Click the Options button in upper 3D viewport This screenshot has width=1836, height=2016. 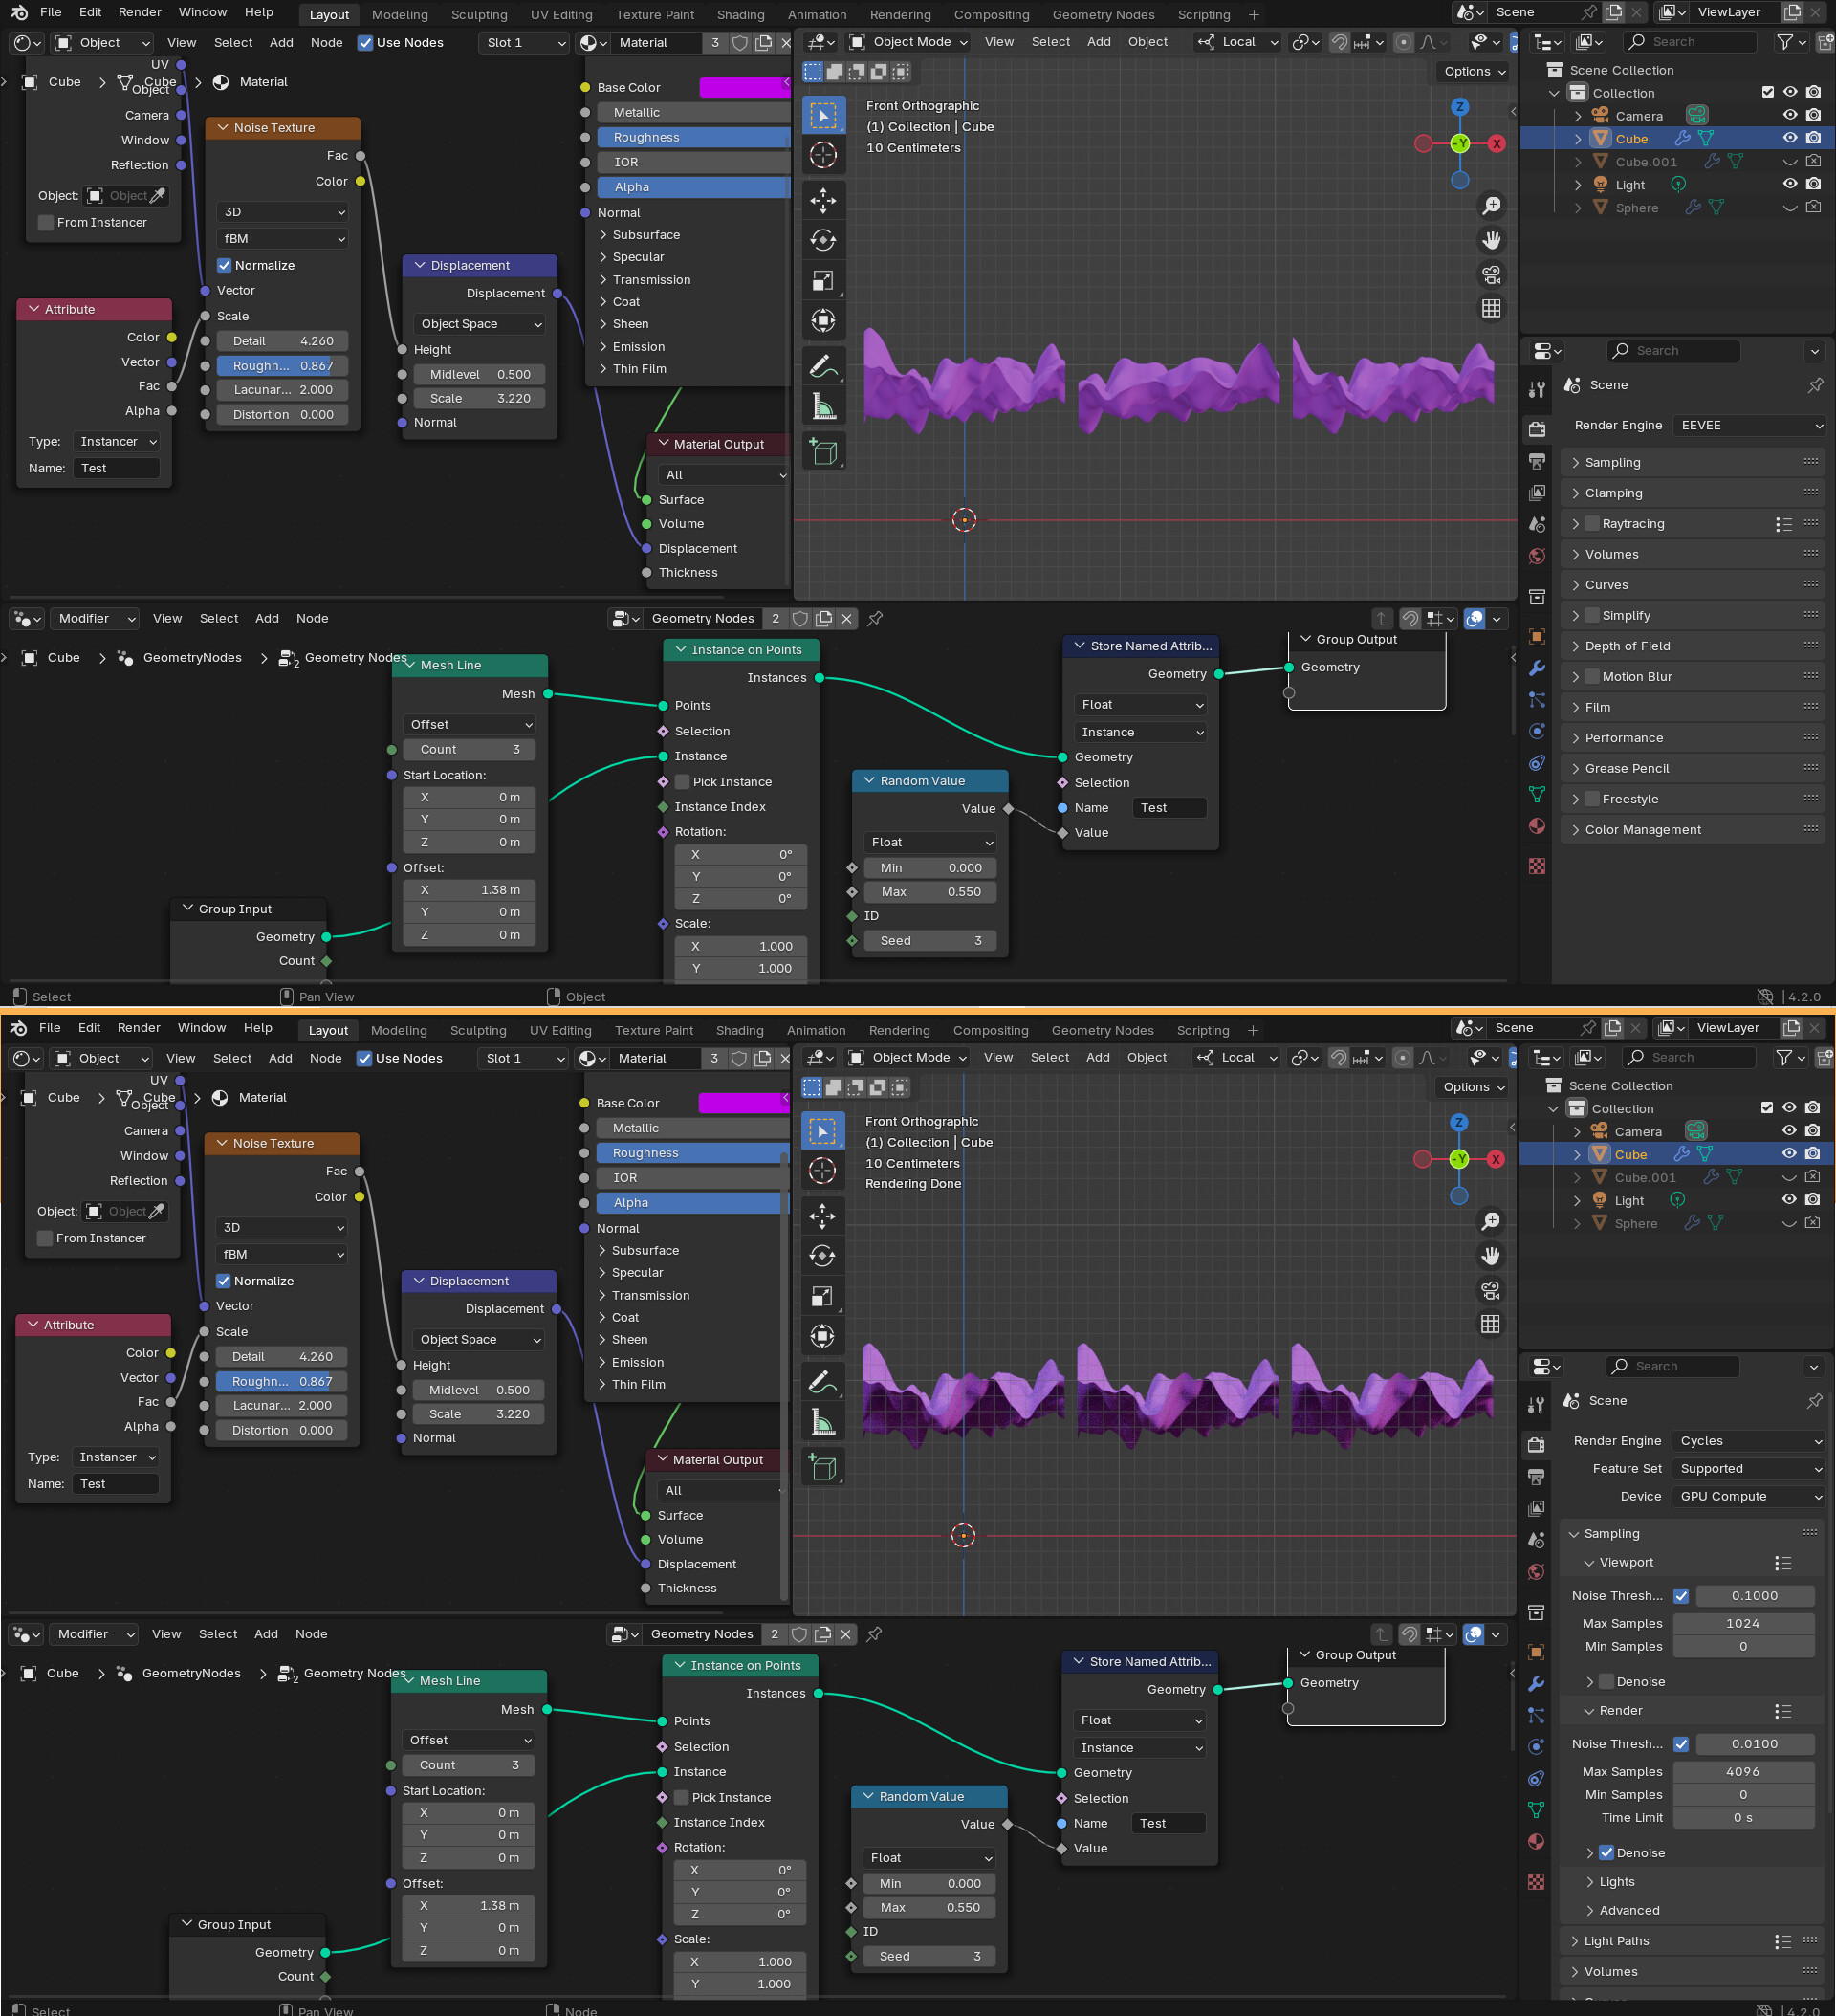click(1474, 71)
